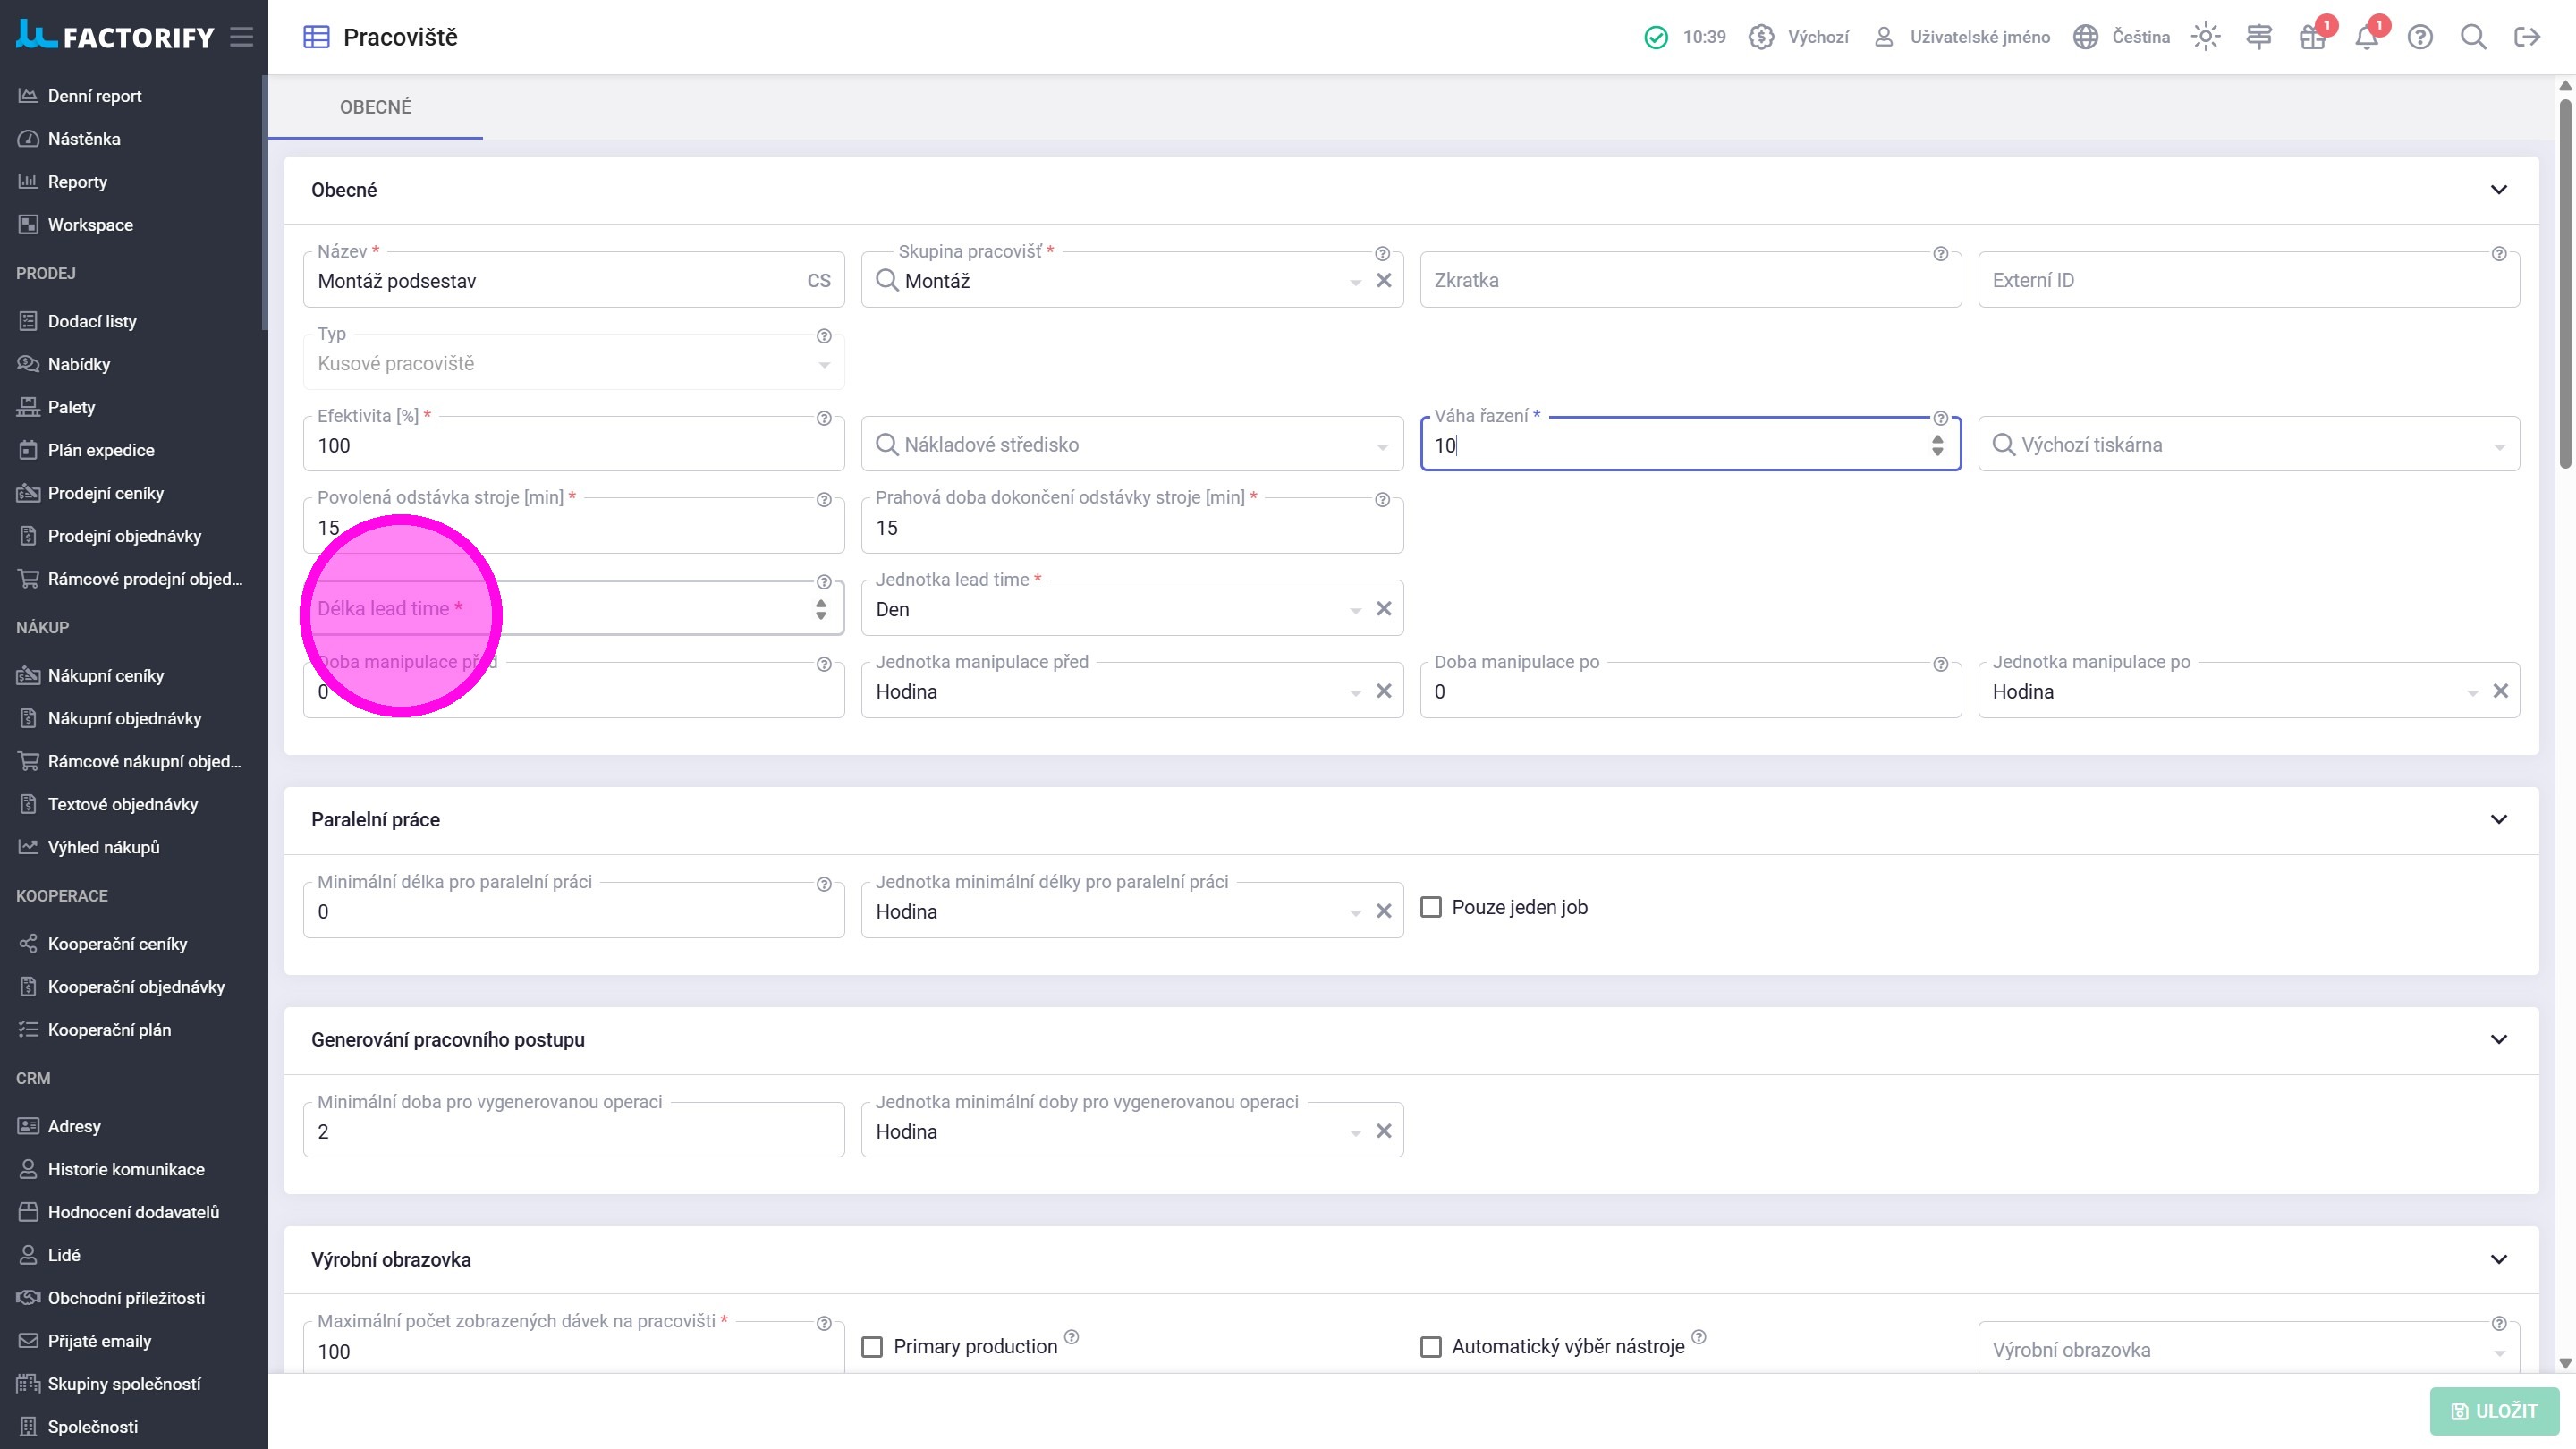
Task: Open the gift box news icon
Action: coord(2312,38)
